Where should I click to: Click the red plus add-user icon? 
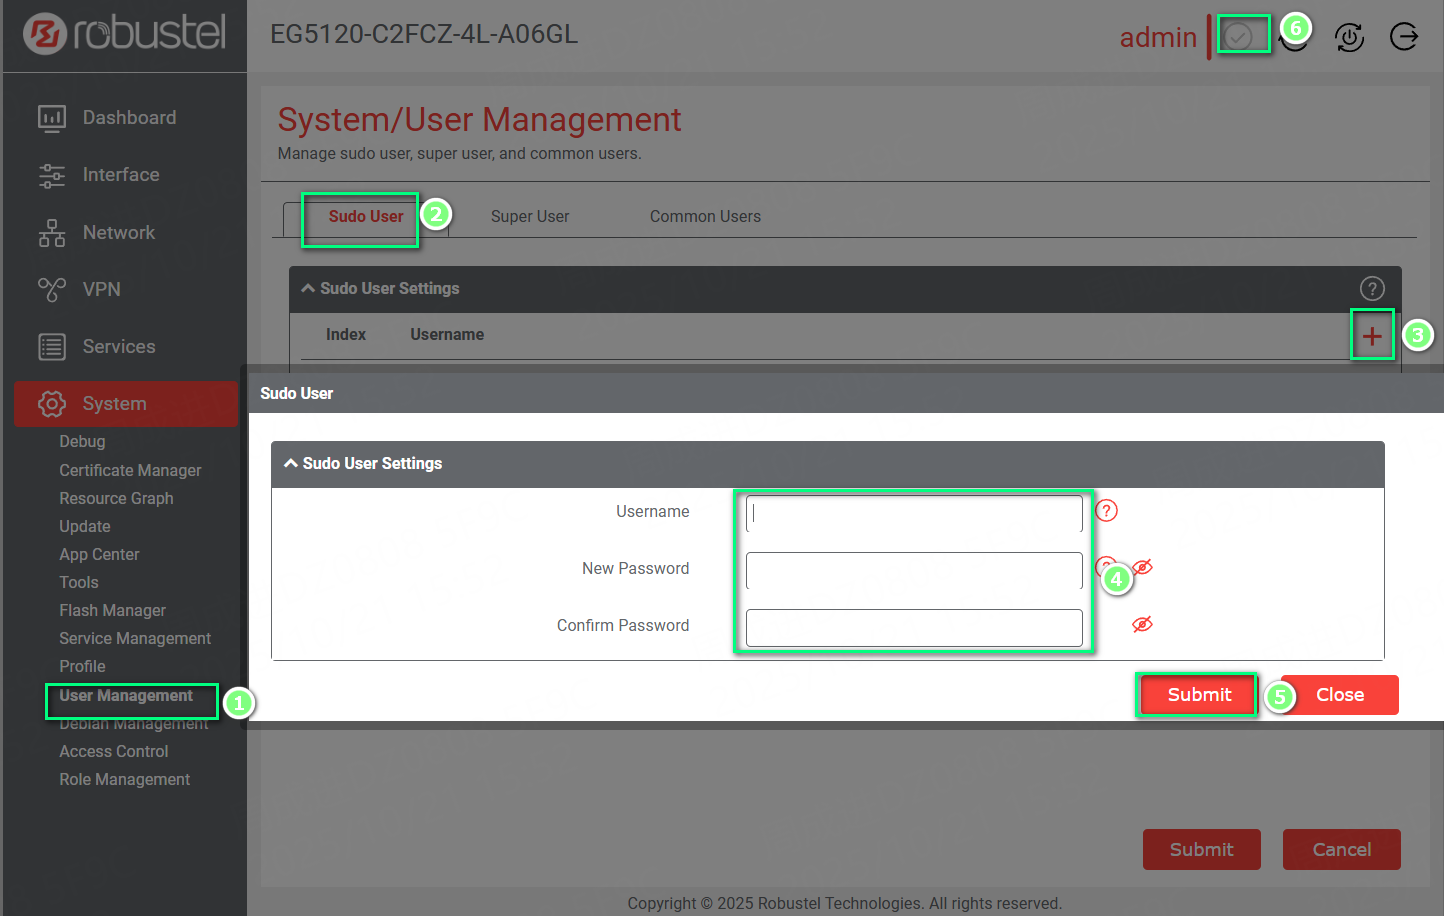tap(1372, 336)
